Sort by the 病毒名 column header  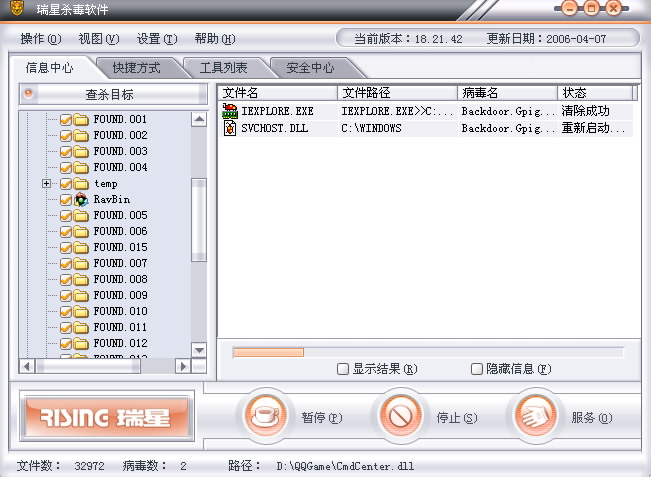click(x=507, y=93)
